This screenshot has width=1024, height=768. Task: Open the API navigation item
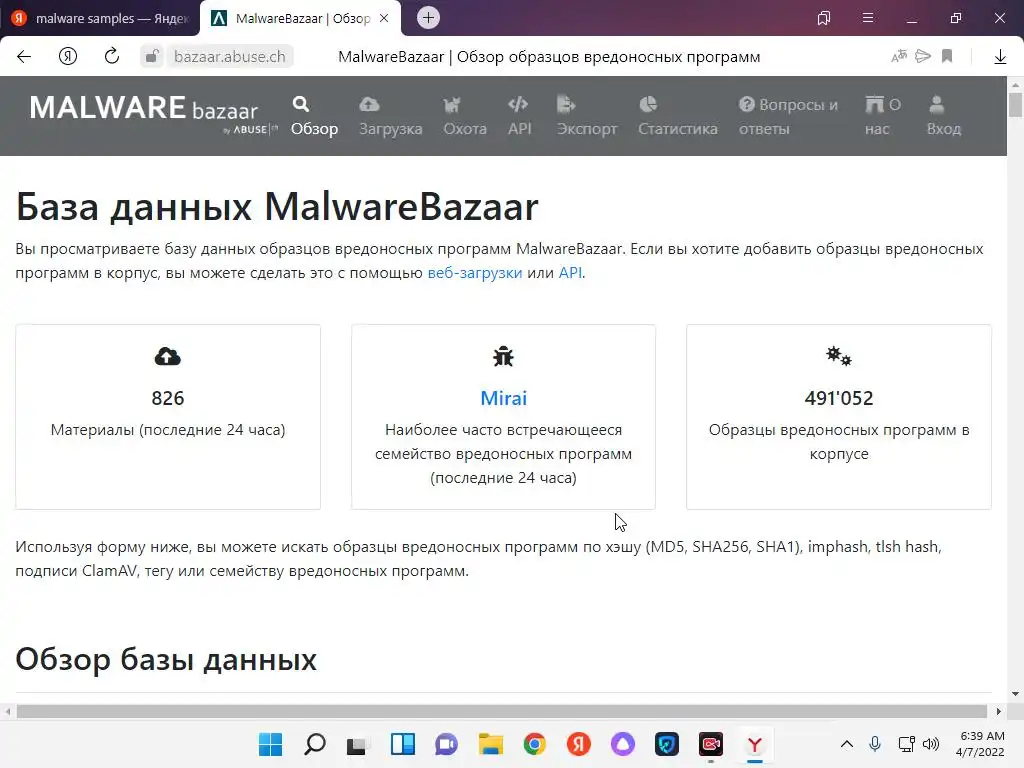pyautogui.click(x=519, y=116)
